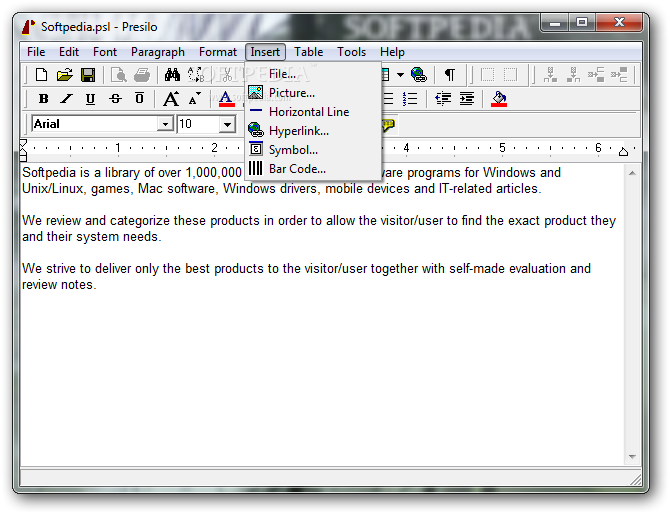Screen dimensions: 670x514
Task: Click the Replace A-to-B icon
Action: pyautogui.click(x=196, y=75)
